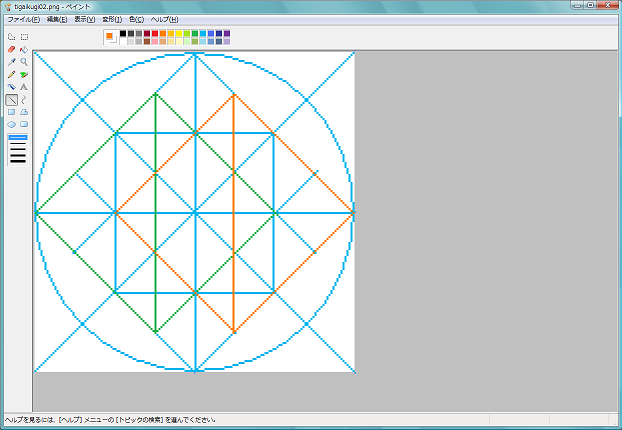Pick the Airbrush spray tool
Viewport: 622px width, 430px height.
coord(12,87)
